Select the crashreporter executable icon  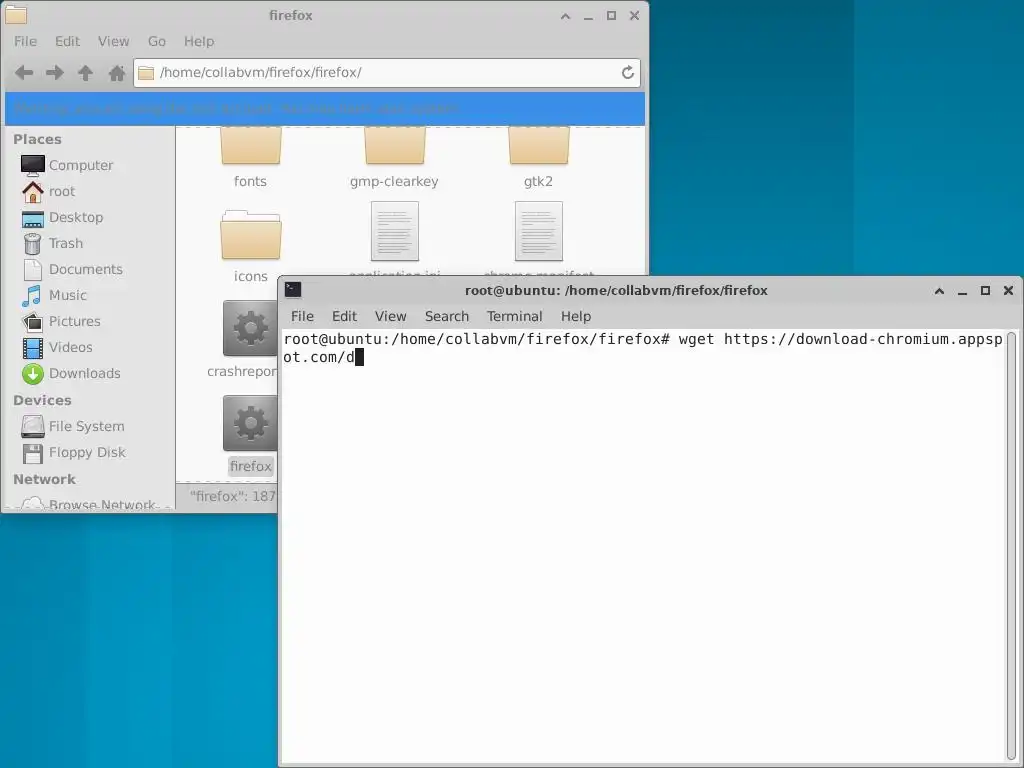(x=249, y=328)
